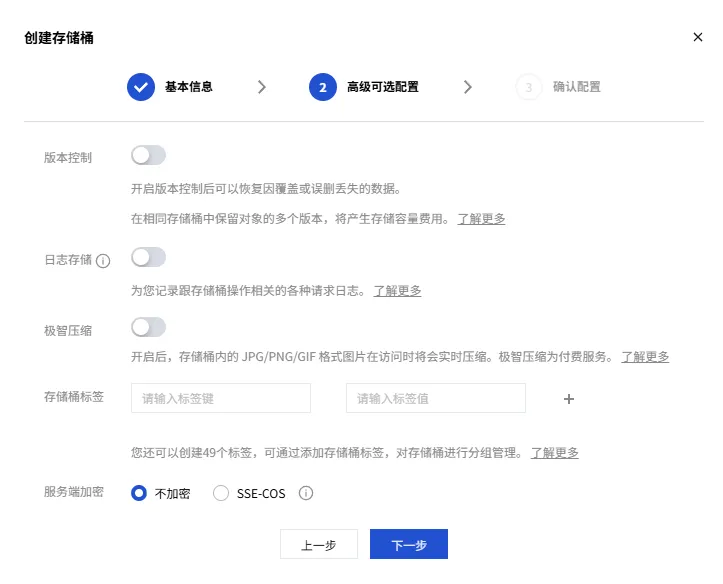723x584 pixels.
Task: Click chevron arrow after 基本信息 step
Action: [x=262, y=87]
